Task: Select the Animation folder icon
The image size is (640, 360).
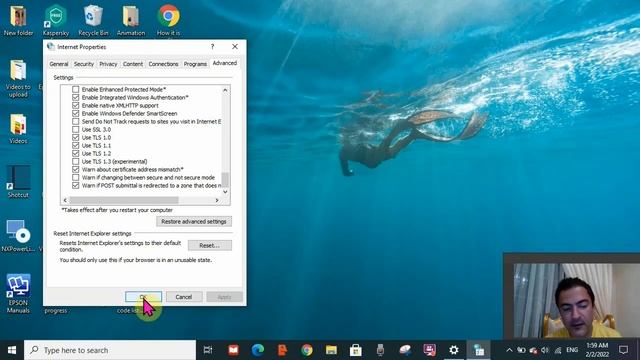Action: [131, 20]
